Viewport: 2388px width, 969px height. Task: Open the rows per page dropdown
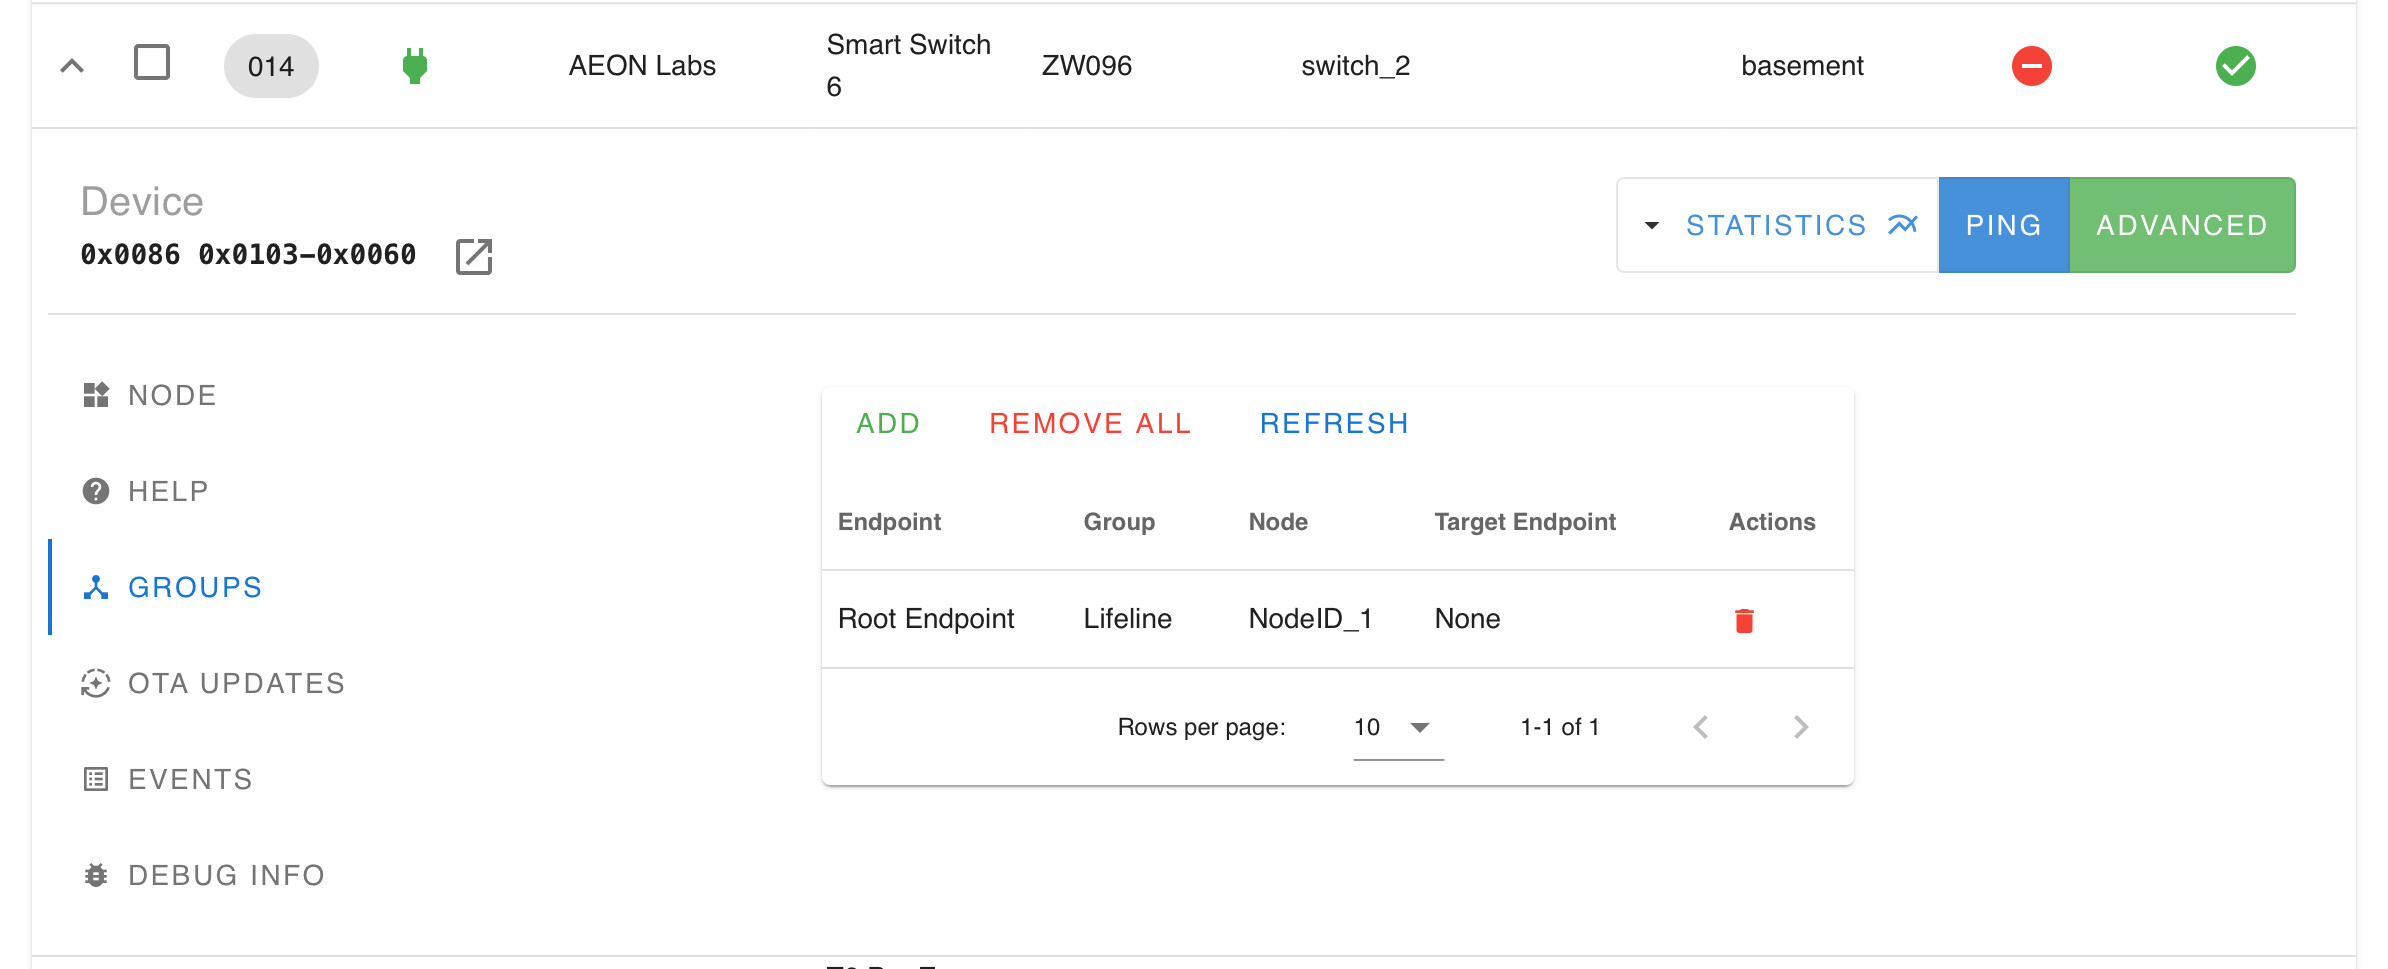click(1398, 728)
